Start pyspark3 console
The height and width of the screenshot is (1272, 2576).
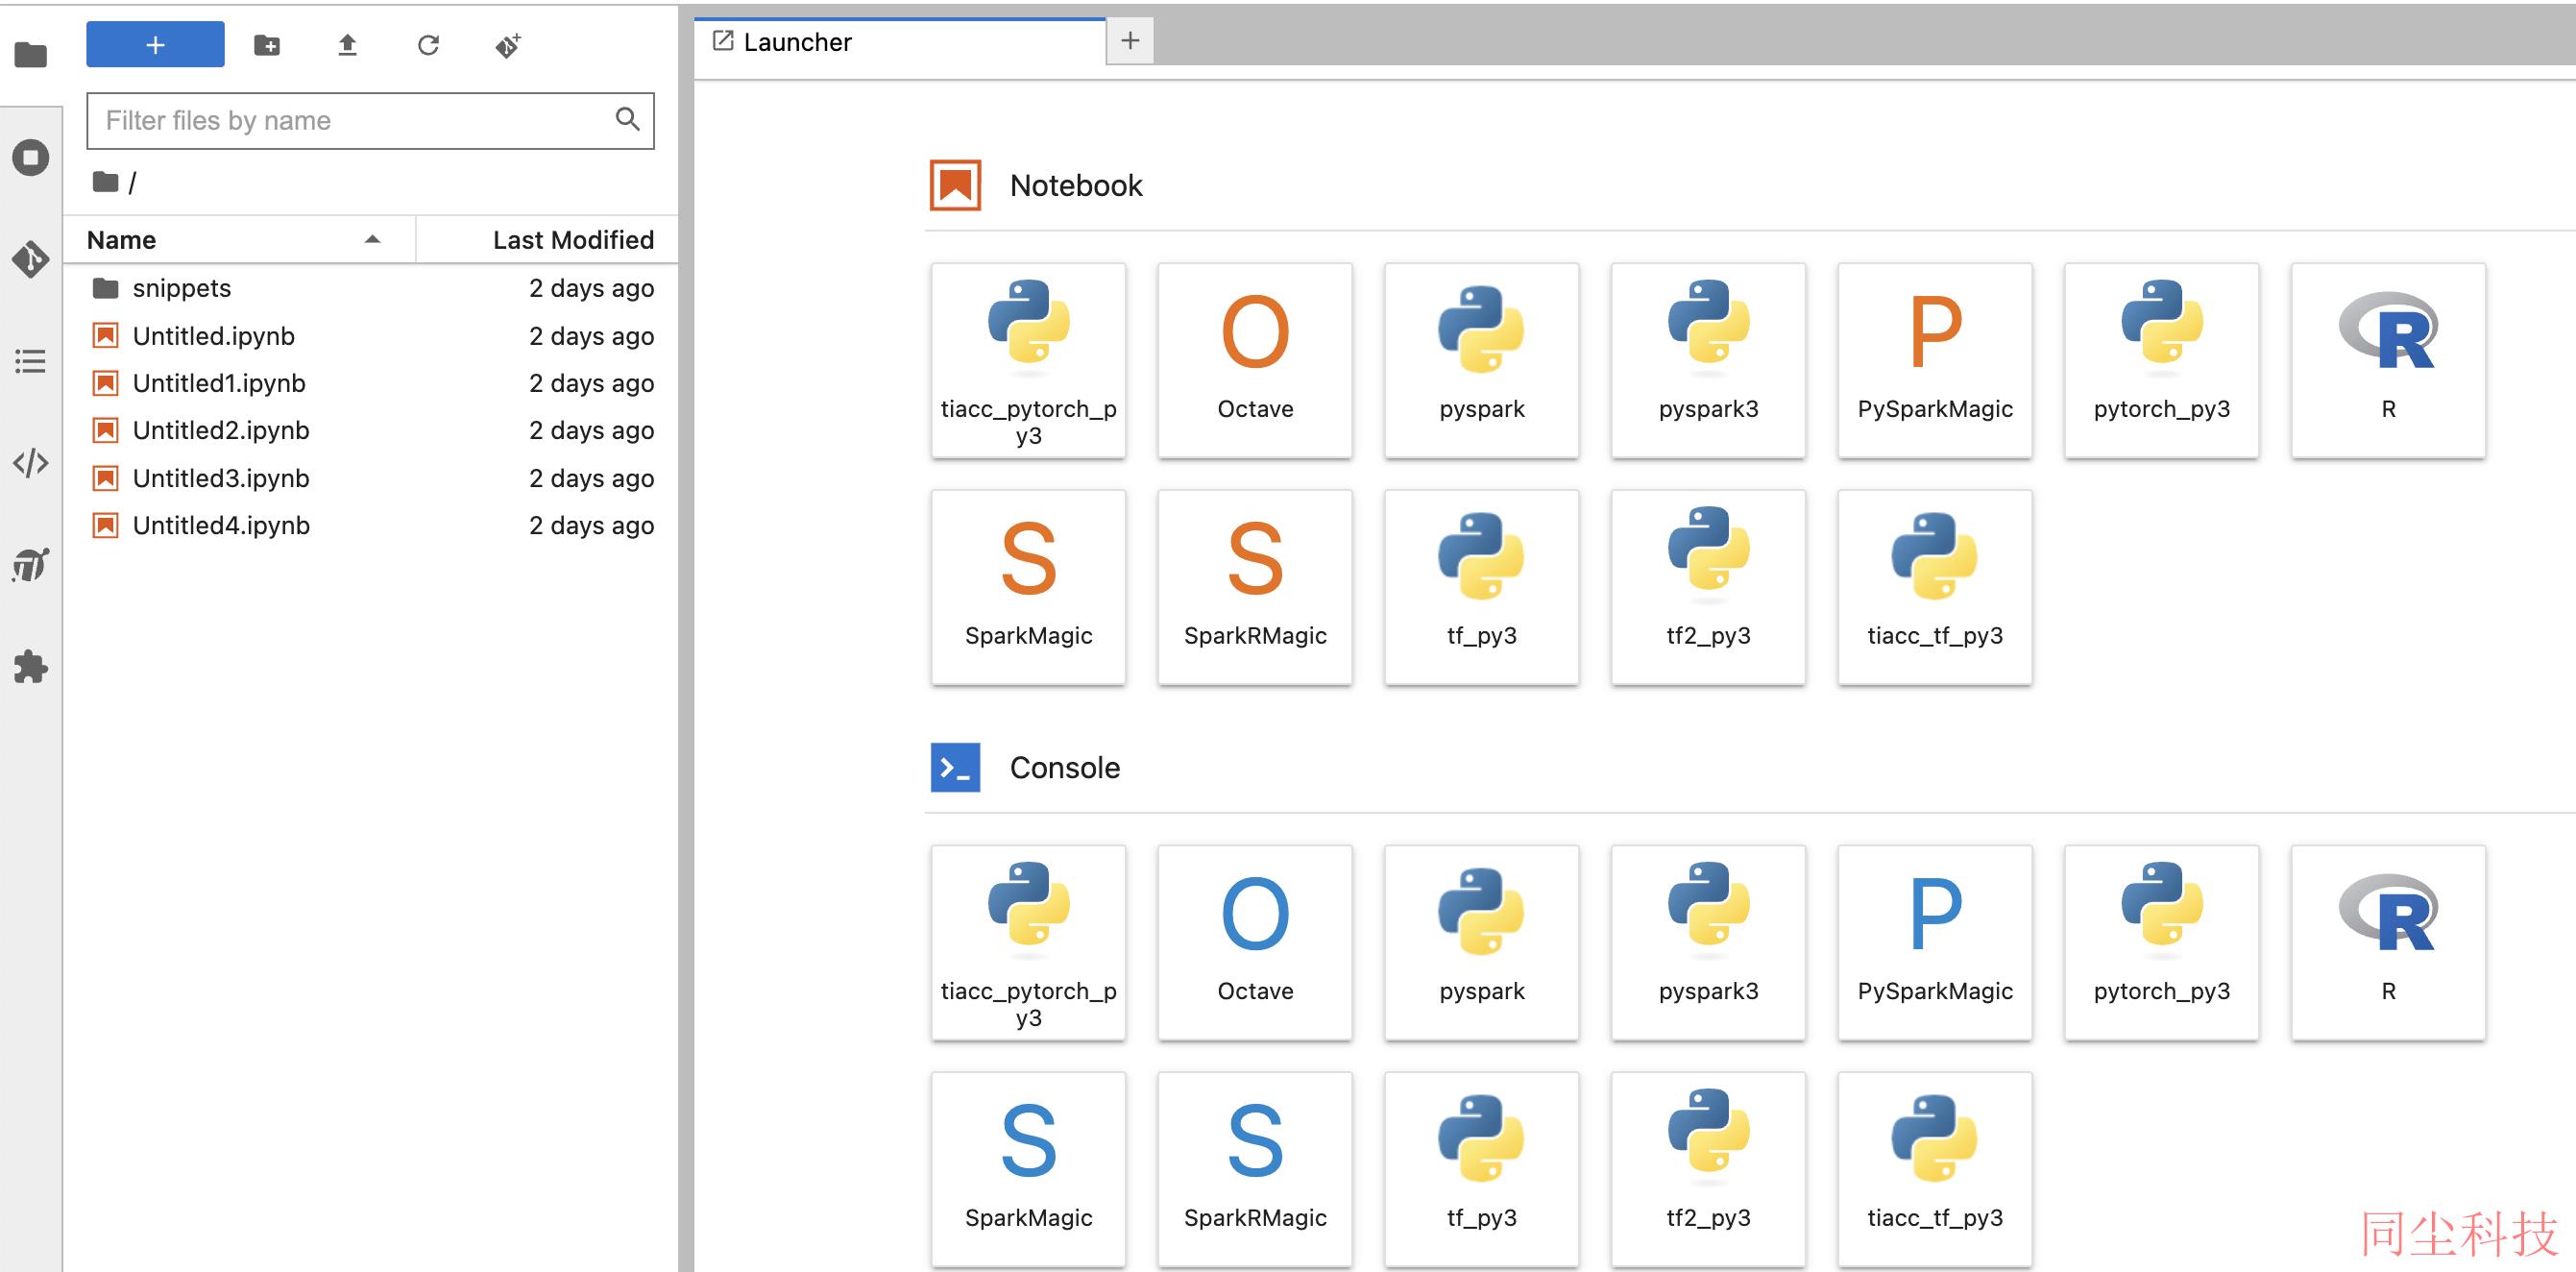tap(1708, 943)
